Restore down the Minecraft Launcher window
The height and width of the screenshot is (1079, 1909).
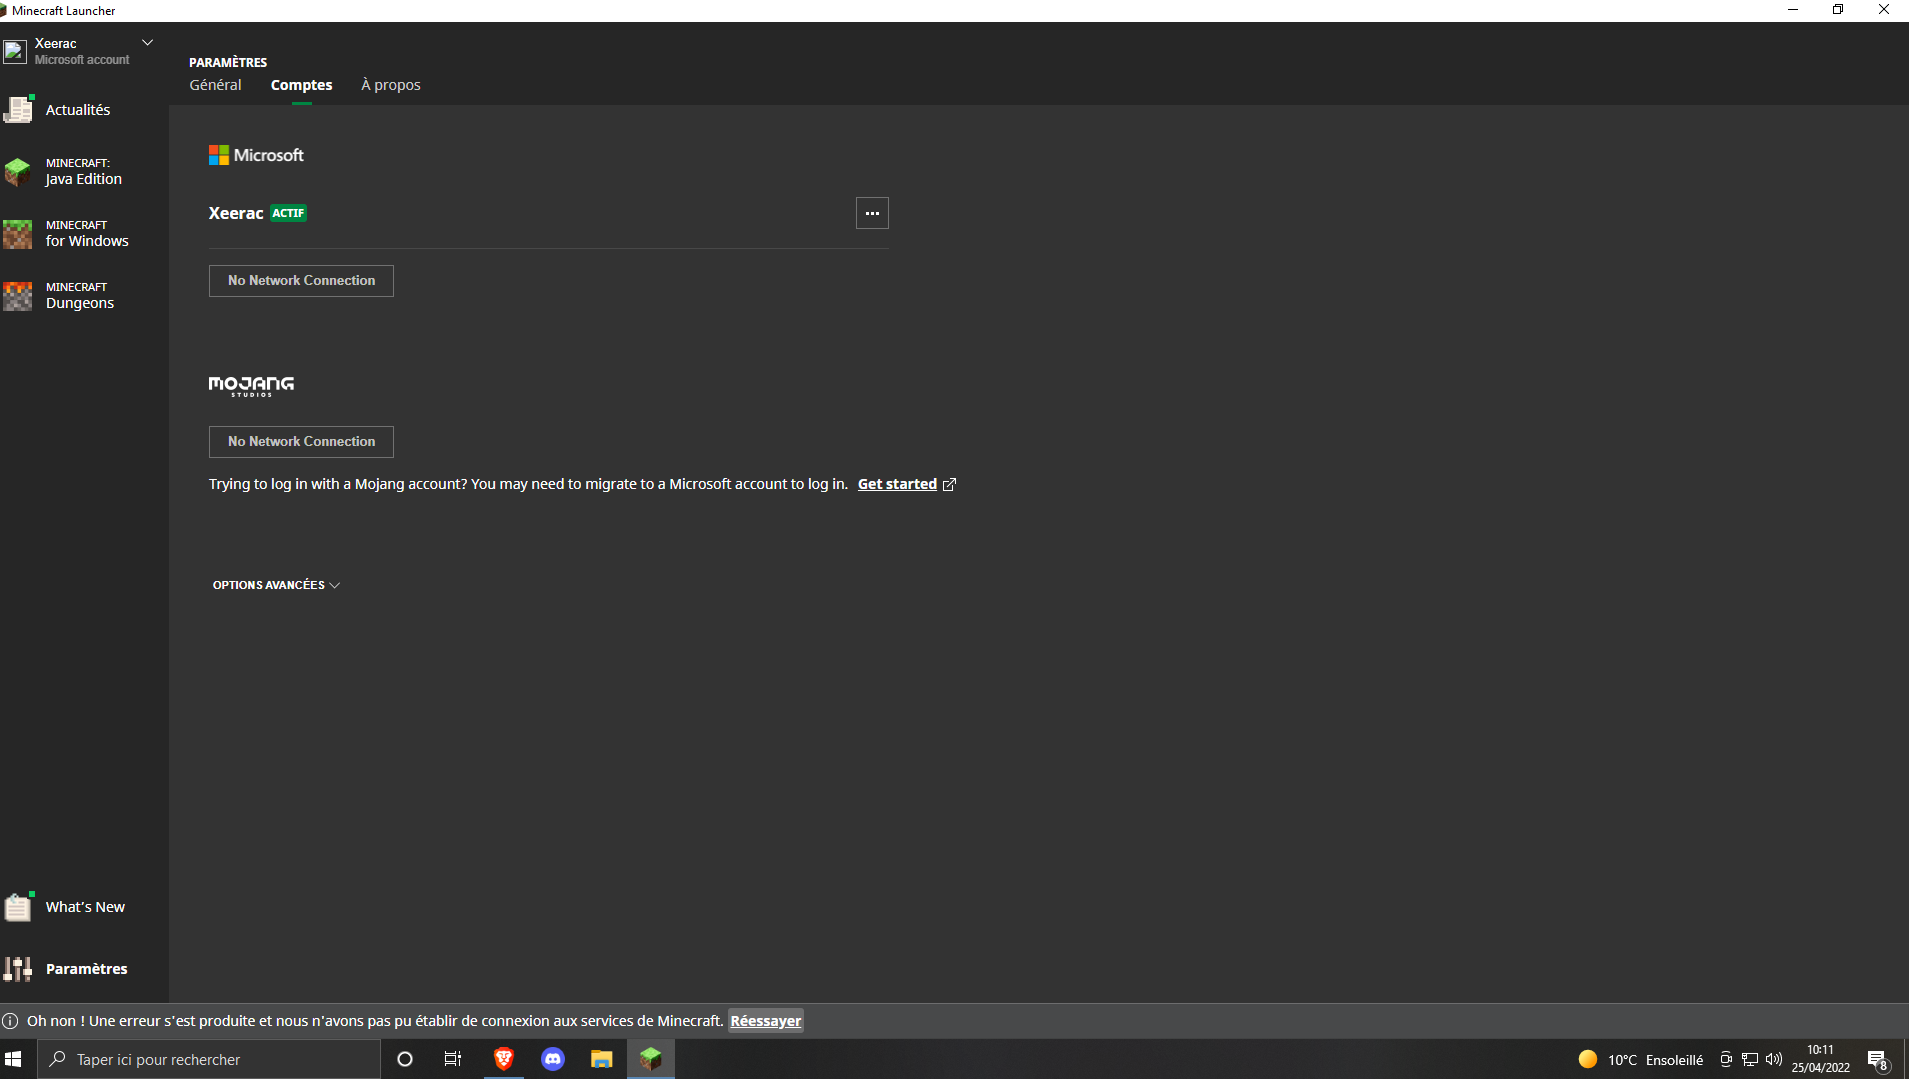click(1838, 10)
